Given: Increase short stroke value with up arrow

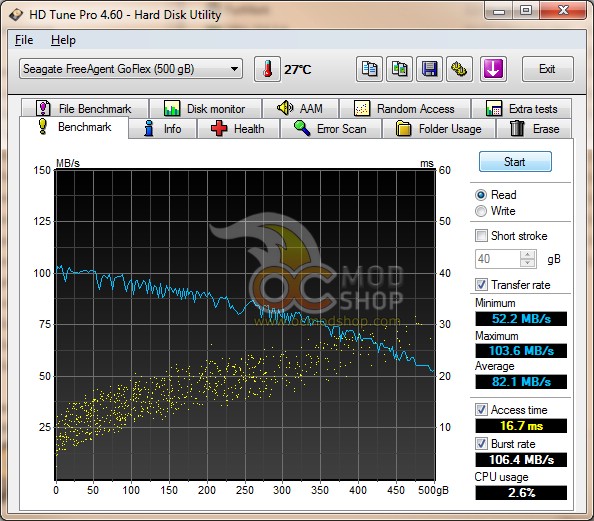Looking at the screenshot, I should 528,255.
